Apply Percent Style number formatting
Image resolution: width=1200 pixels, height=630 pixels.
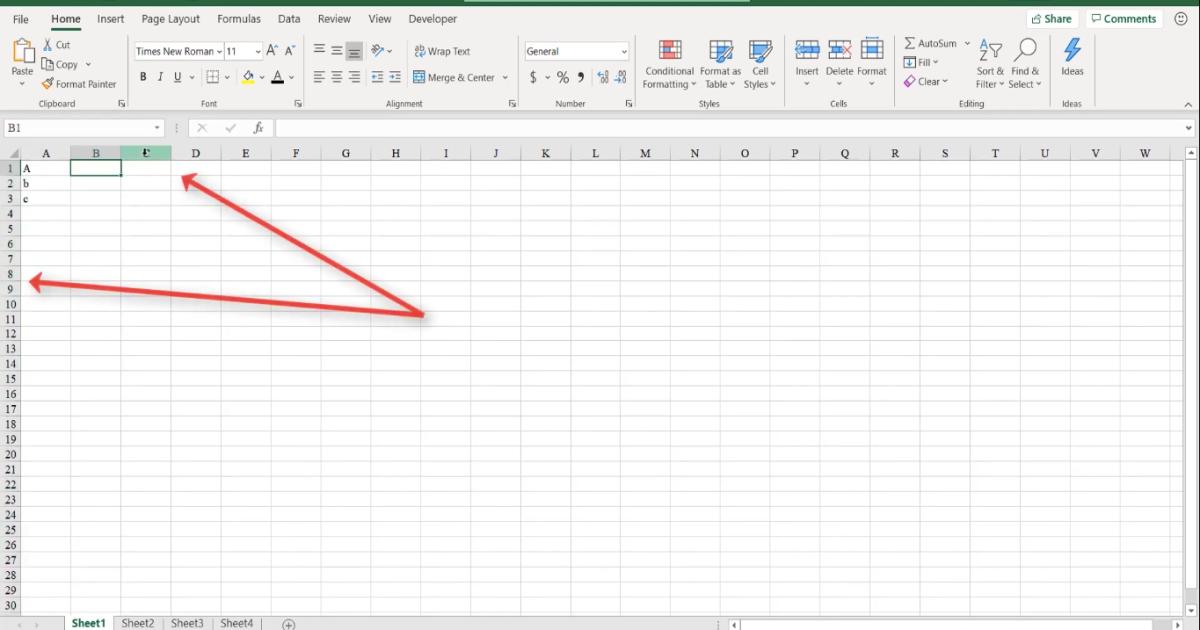point(562,76)
